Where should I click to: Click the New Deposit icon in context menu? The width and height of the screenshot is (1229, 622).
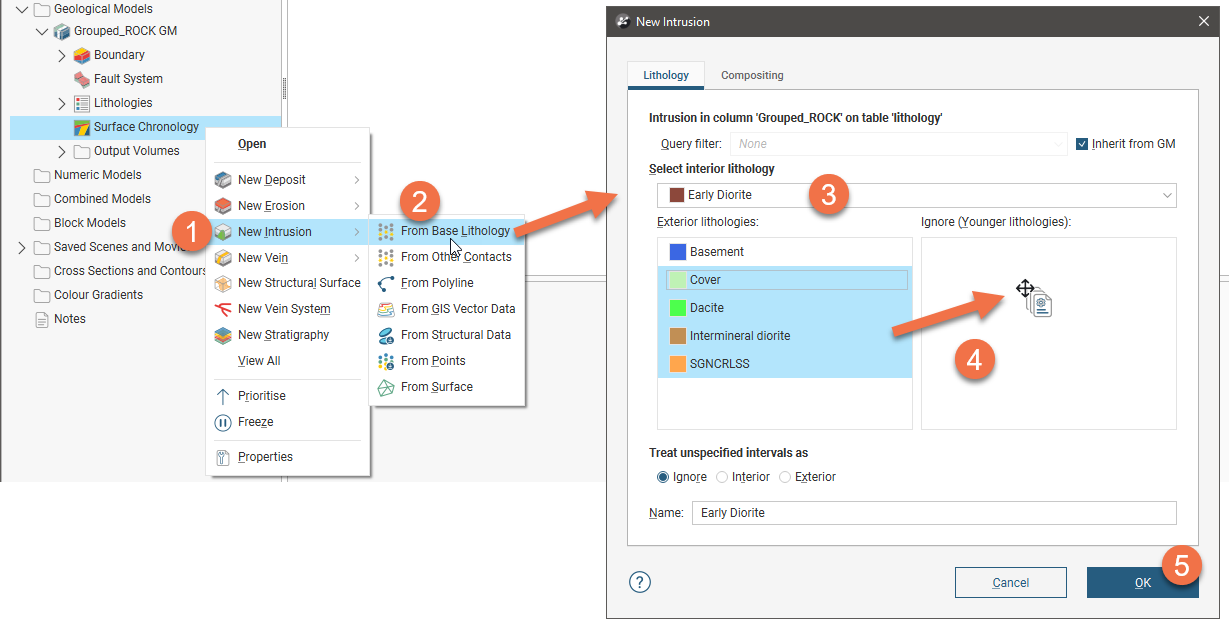223,180
